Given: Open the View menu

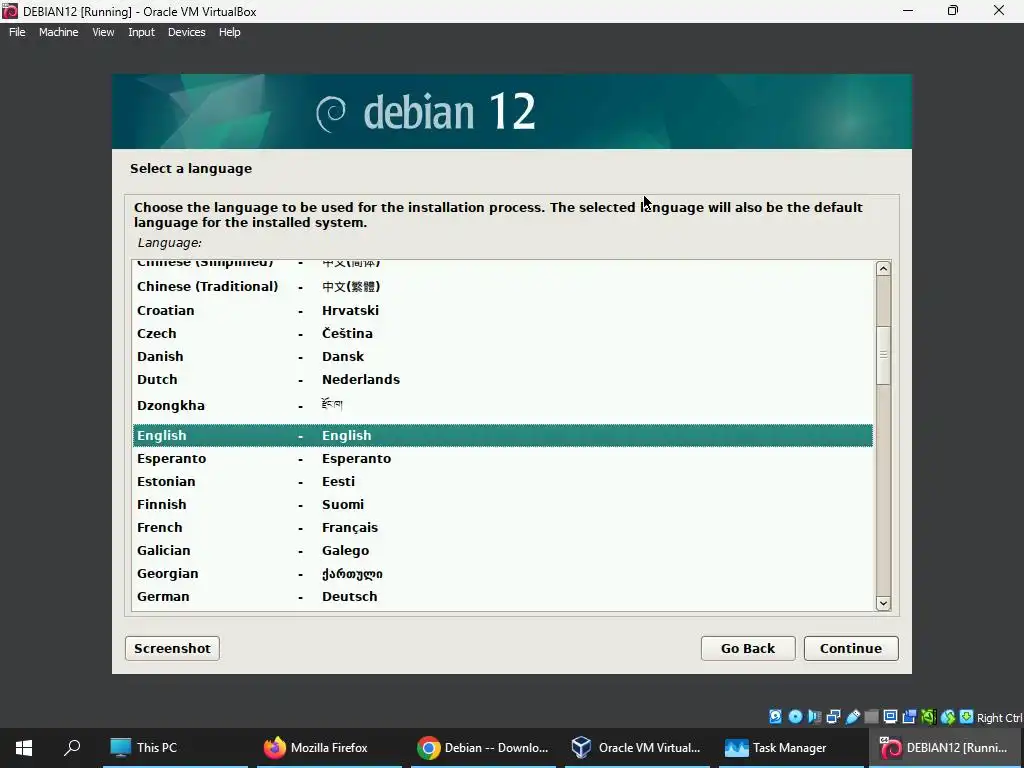Looking at the screenshot, I should click(103, 32).
